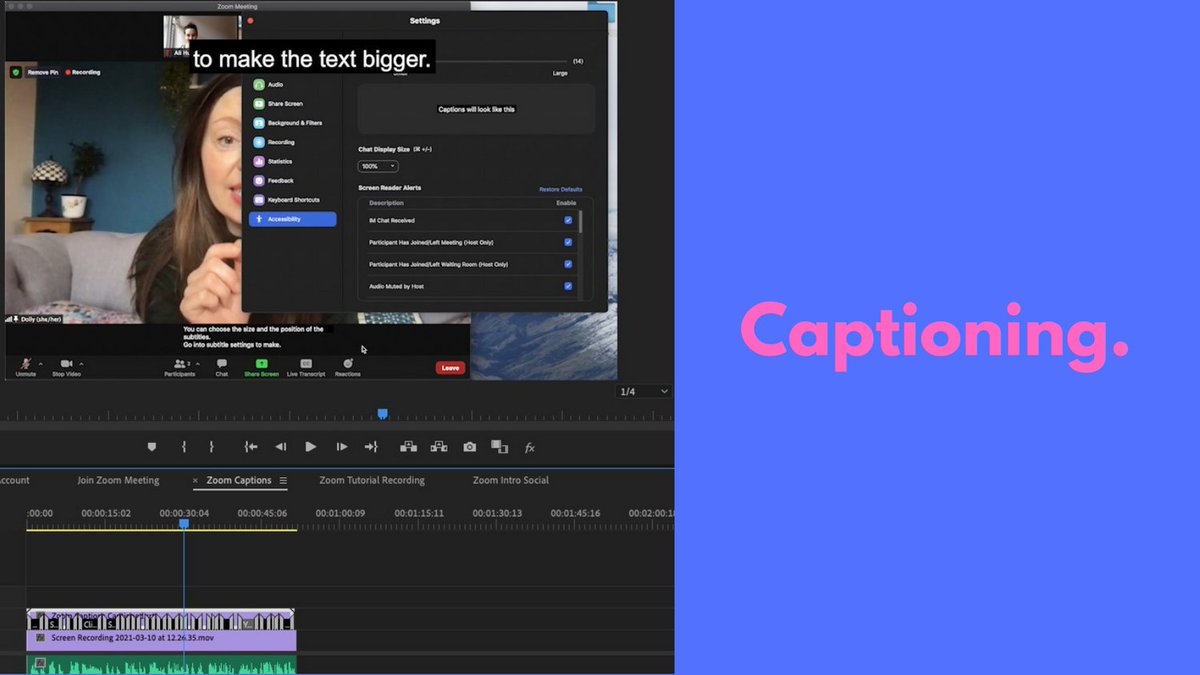The image size is (1200, 675).
Task: Select the caption track clip segments
Action: (161, 620)
